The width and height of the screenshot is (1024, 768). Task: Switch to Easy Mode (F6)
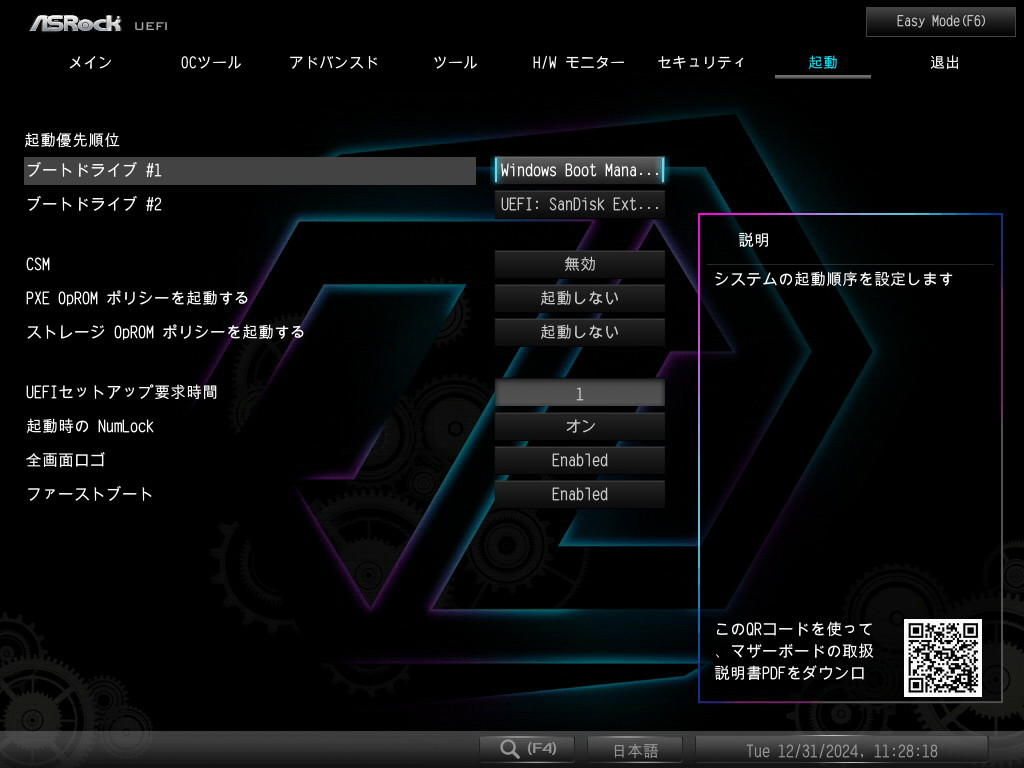pyautogui.click(x=940, y=22)
